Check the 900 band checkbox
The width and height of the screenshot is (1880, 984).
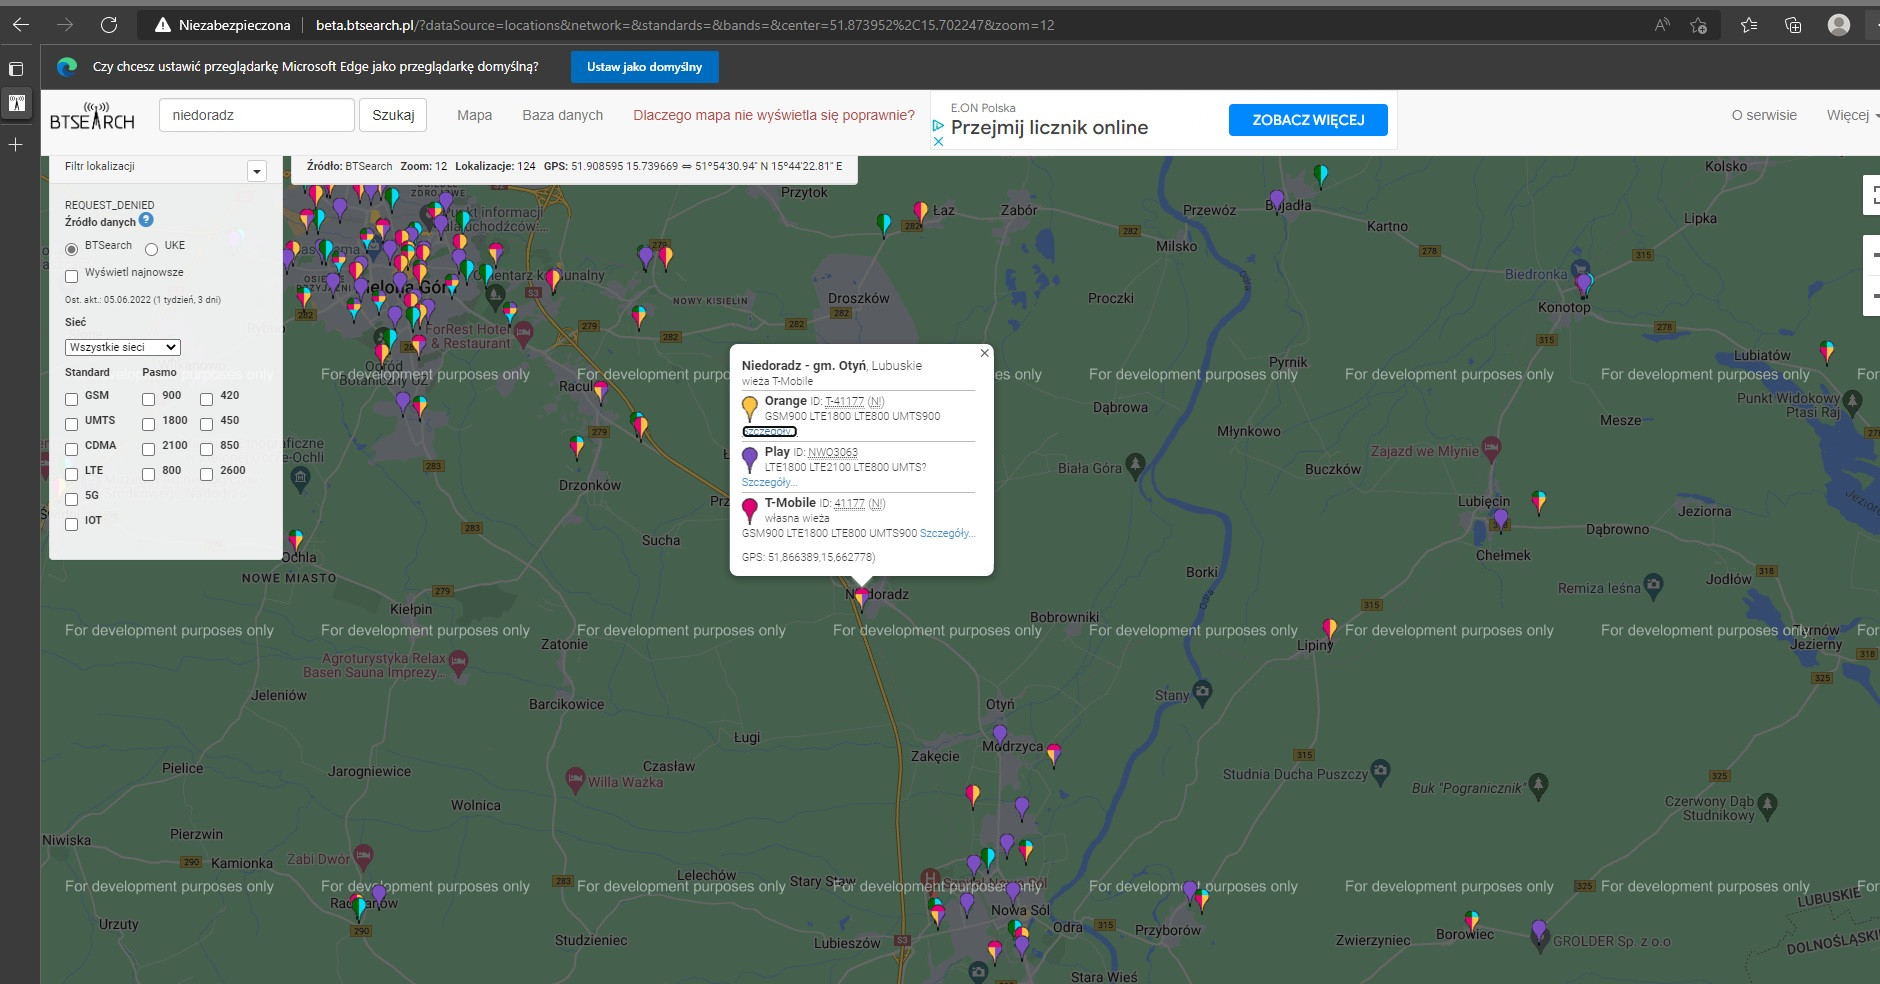tap(148, 399)
